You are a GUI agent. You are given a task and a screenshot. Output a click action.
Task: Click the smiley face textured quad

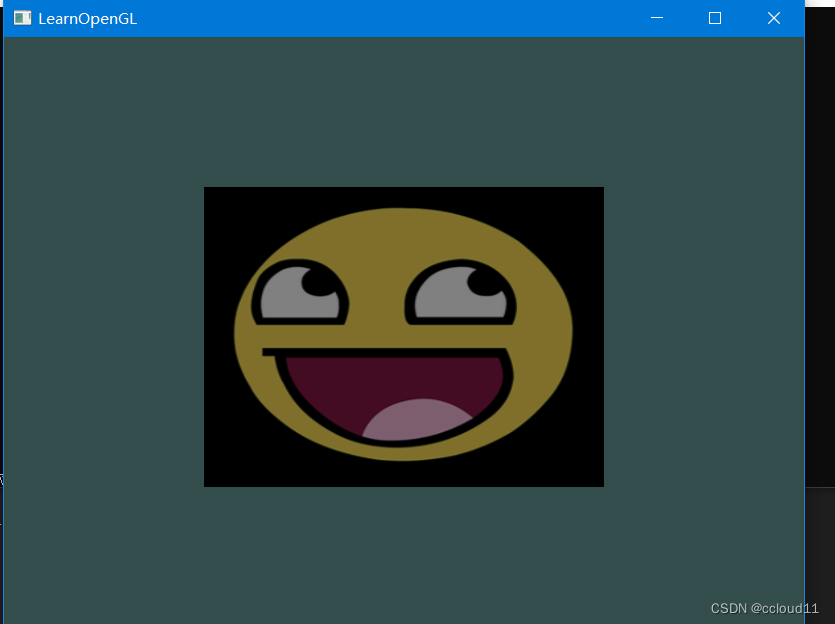click(x=404, y=336)
